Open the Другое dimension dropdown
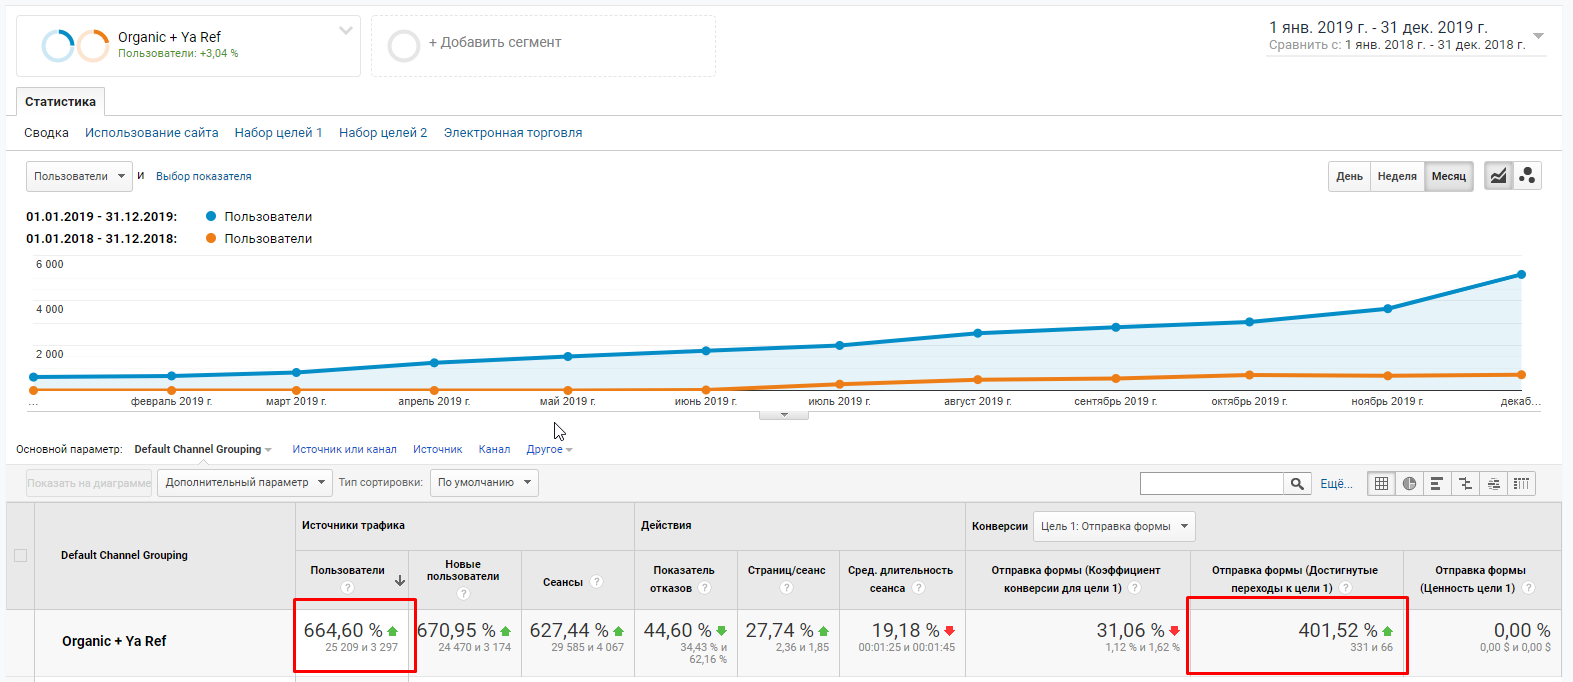1573x682 pixels. 549,450
